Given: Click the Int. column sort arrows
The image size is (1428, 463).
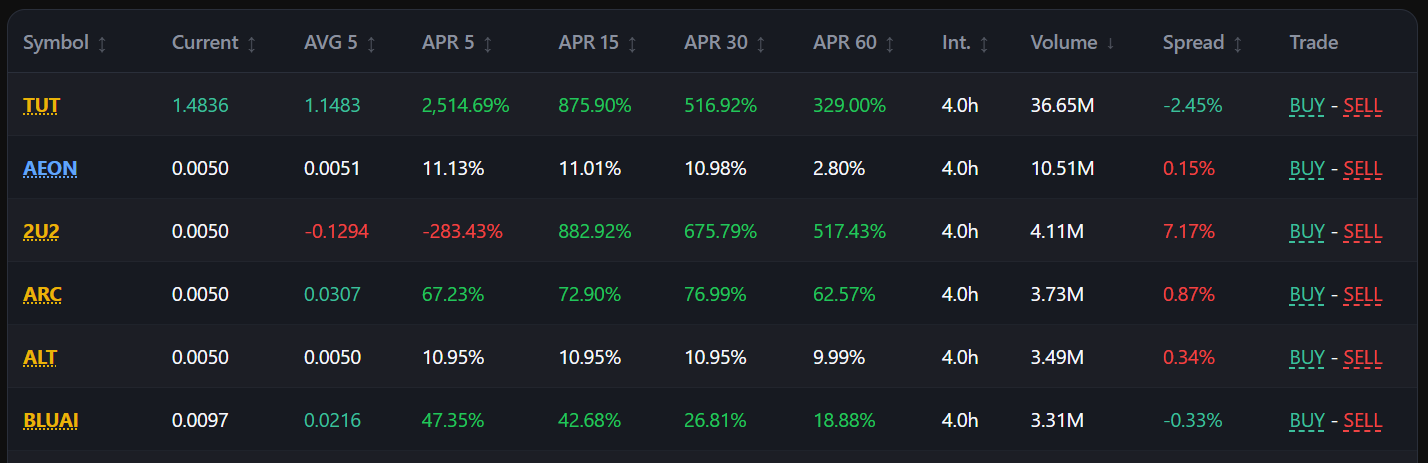Looking at the screenshot, I should pos(983,43).
